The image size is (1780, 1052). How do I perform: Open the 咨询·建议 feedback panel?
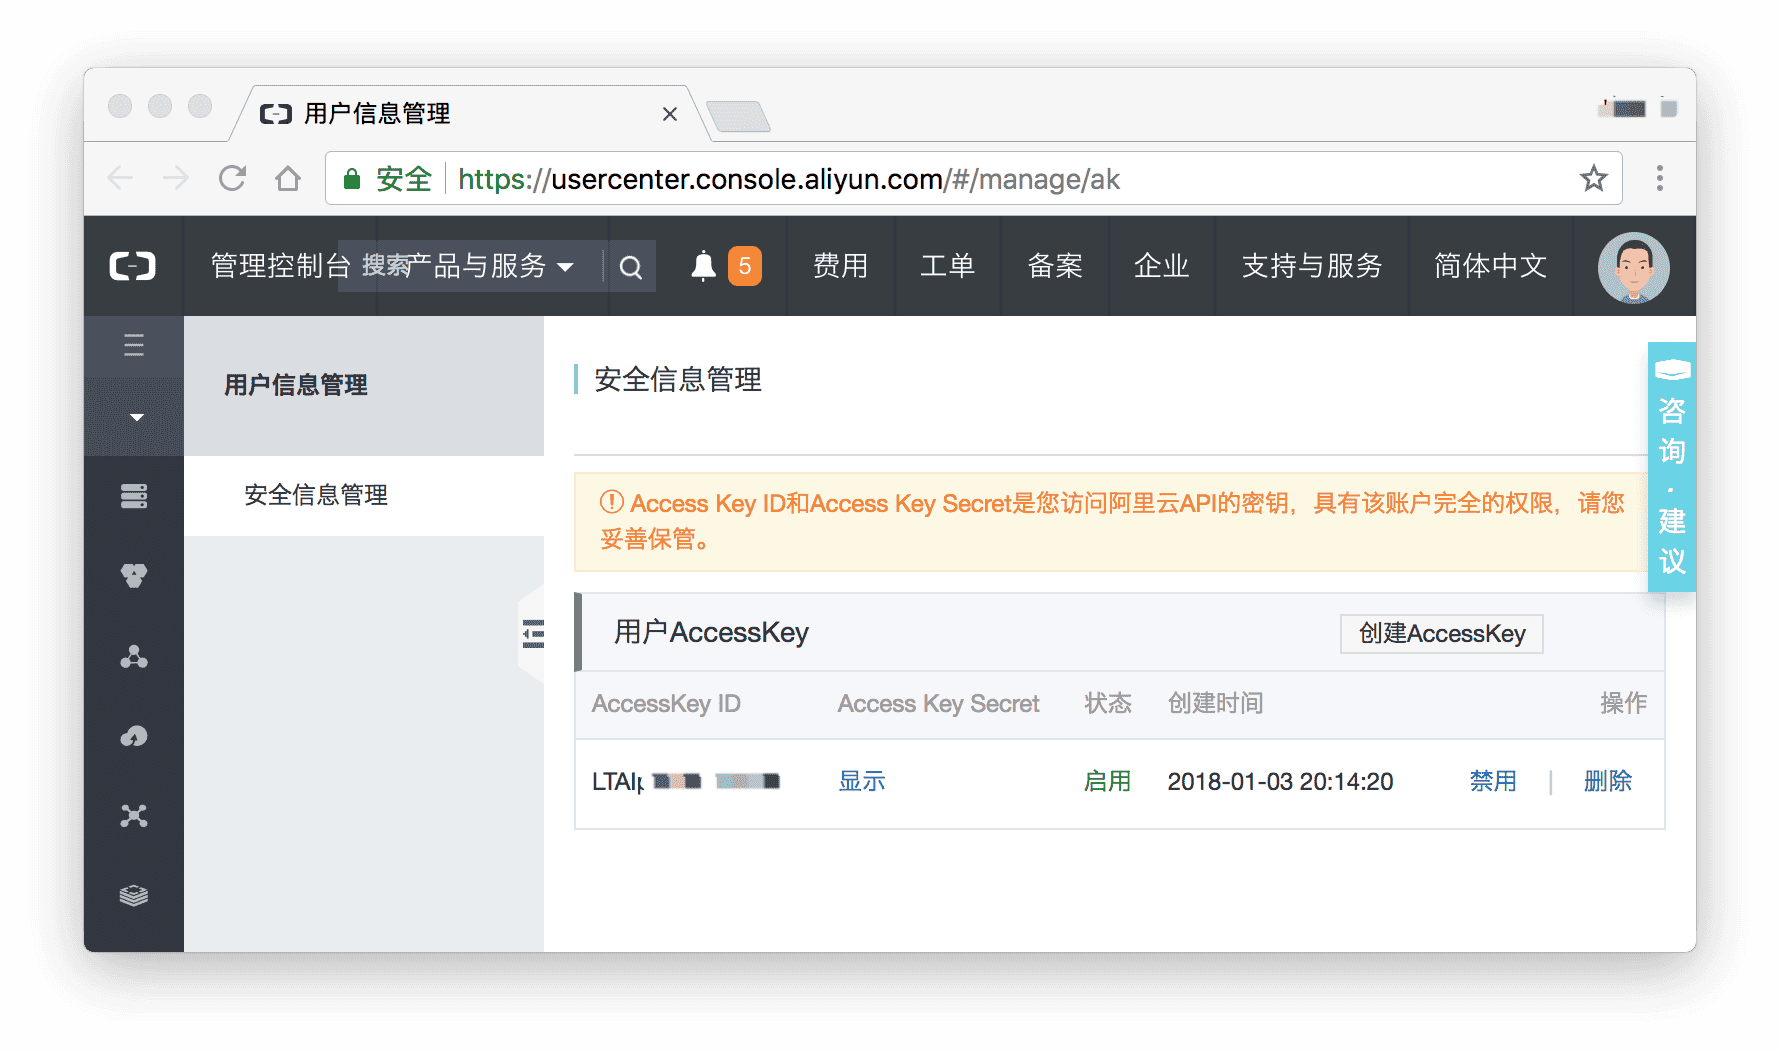point(1671,468)
